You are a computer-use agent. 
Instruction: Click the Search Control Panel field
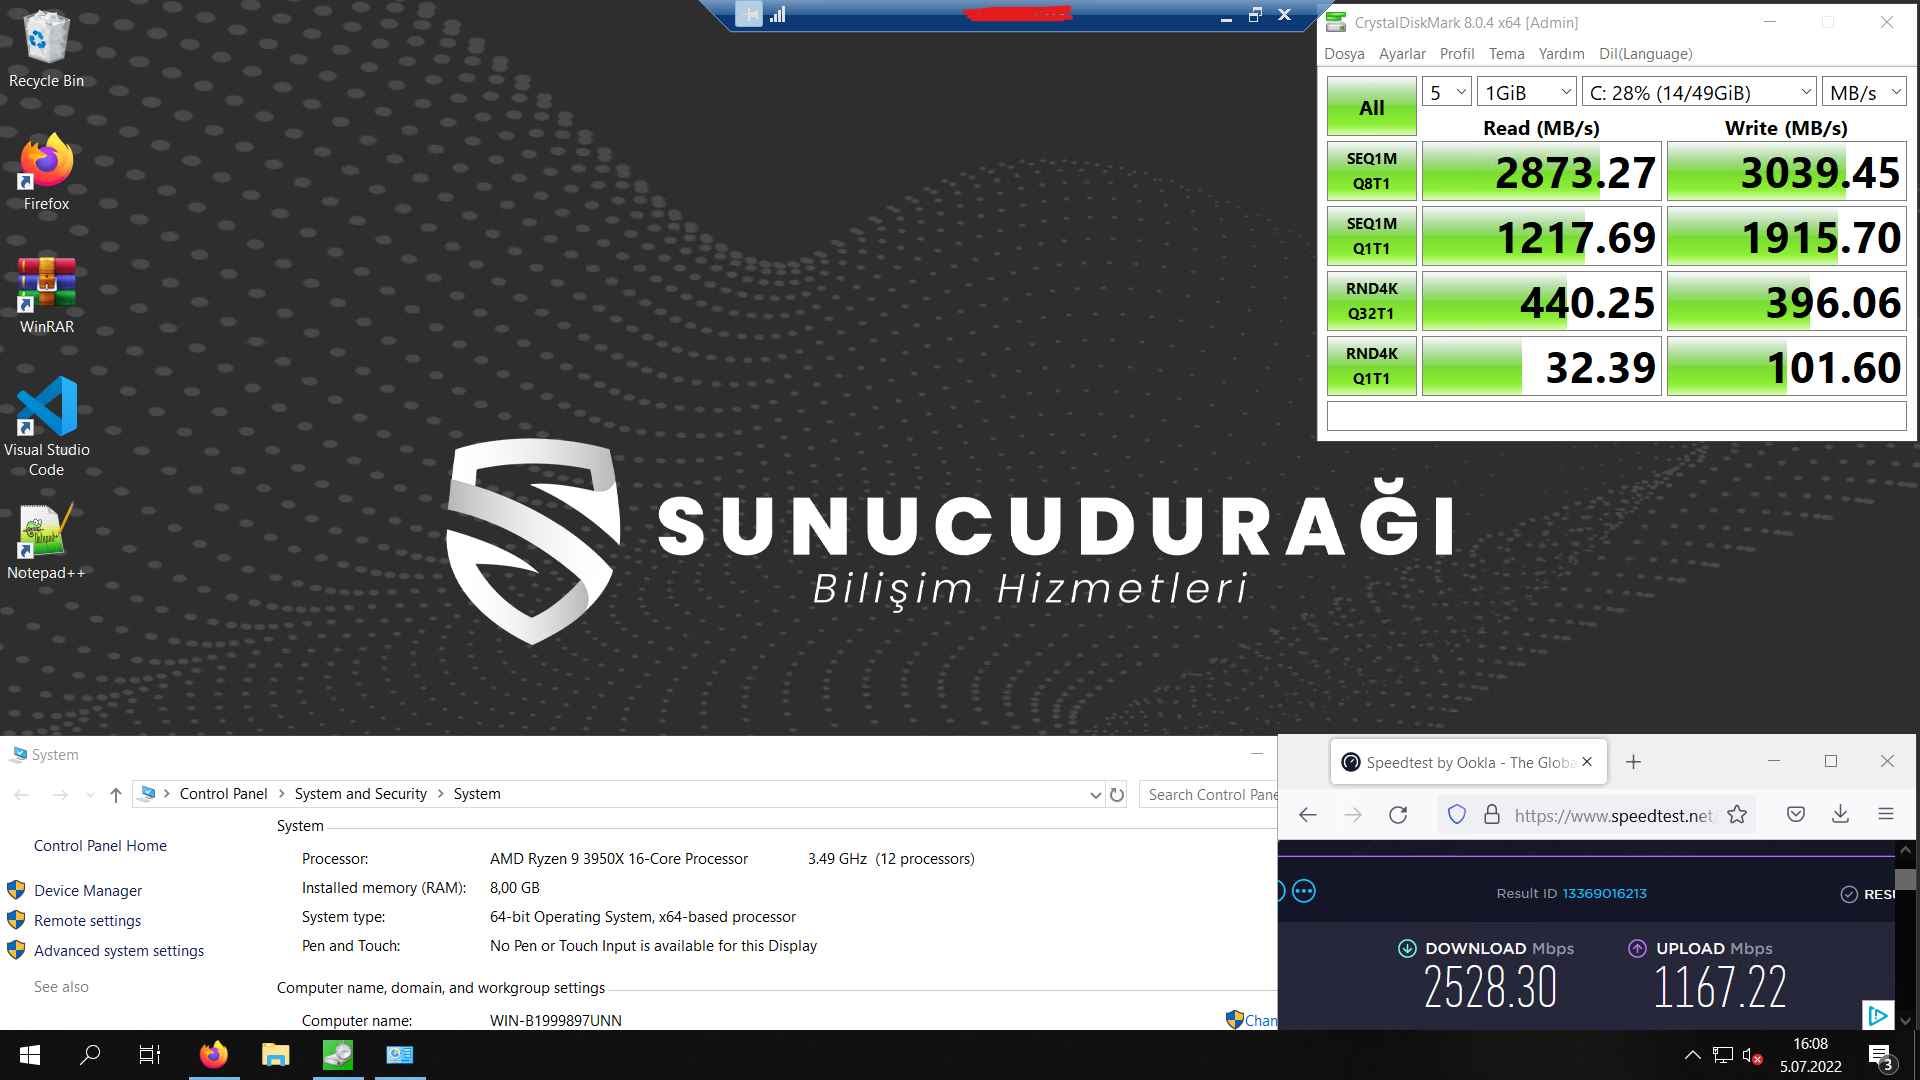pos(1209,795)
